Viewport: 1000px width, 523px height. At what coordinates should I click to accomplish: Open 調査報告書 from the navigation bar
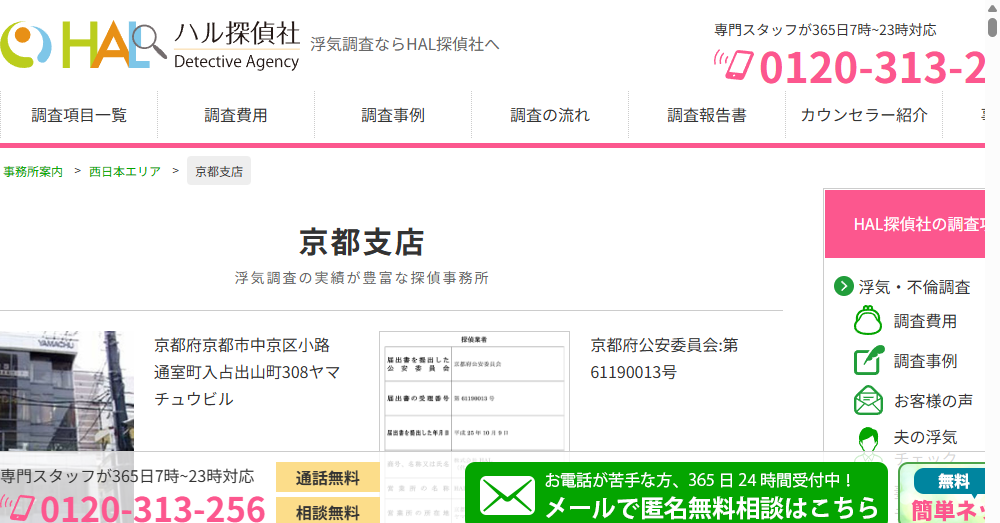point(707,115)
